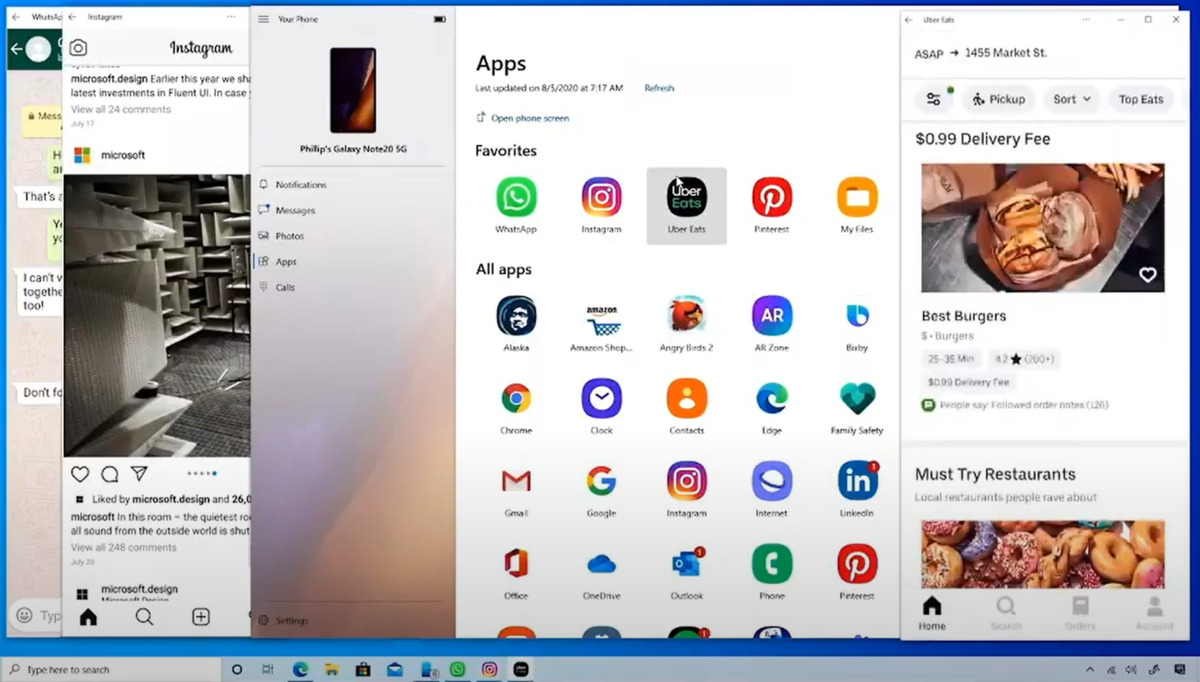Open the Best Burgers restaurant photo

point(1042,228)
